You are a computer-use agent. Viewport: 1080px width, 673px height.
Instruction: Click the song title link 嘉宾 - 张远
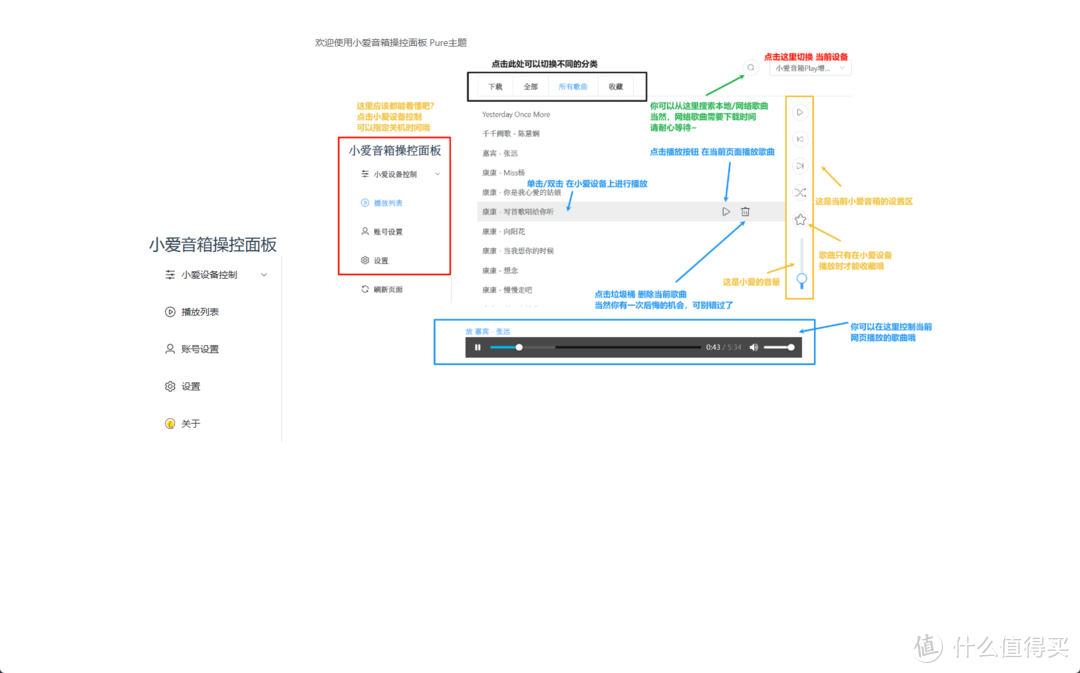click(488, 330)
